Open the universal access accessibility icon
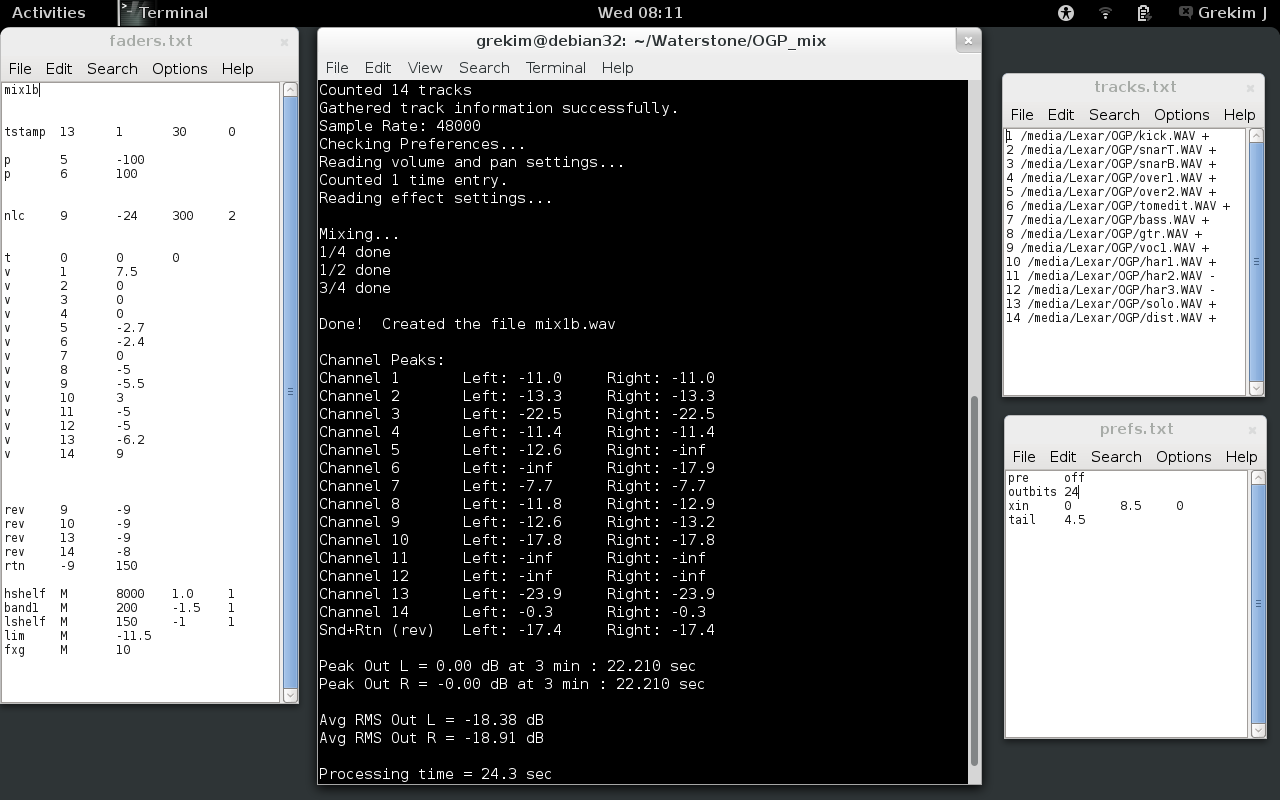The width and height of the screenshot is (1280, 800). [x=1066, y=13]
